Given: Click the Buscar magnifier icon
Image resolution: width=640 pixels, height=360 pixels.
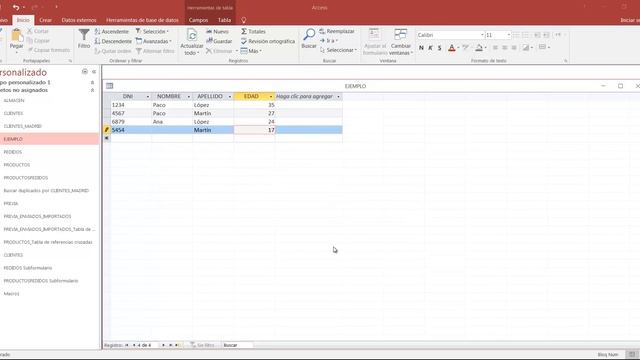Looking at the screenshot, I should click(309, 35).
